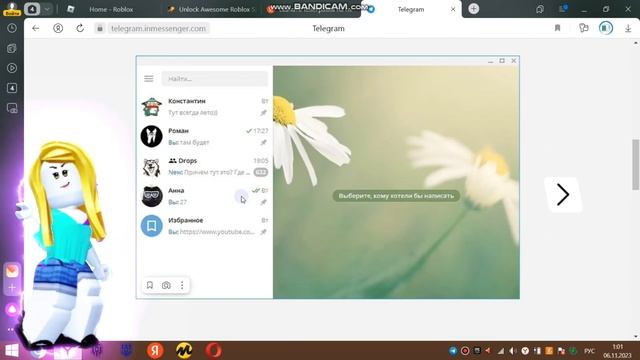The width and height of the screenshot is (640, 360).
Task: Click the Telegram search field "Найти..."
Action: tap(215, 79)
